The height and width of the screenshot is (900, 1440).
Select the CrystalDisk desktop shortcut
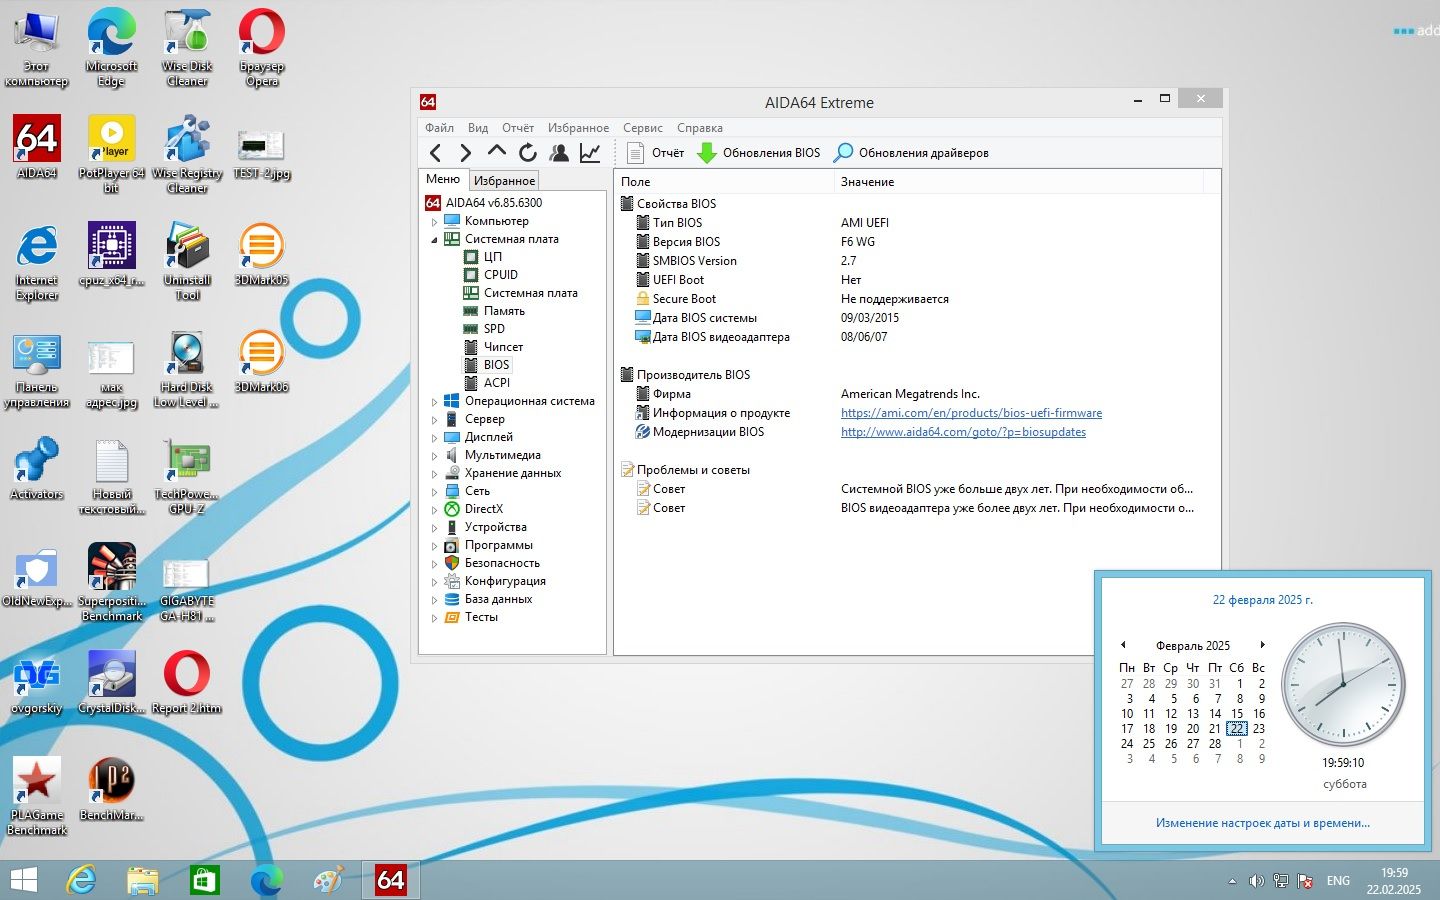(111, 681)
